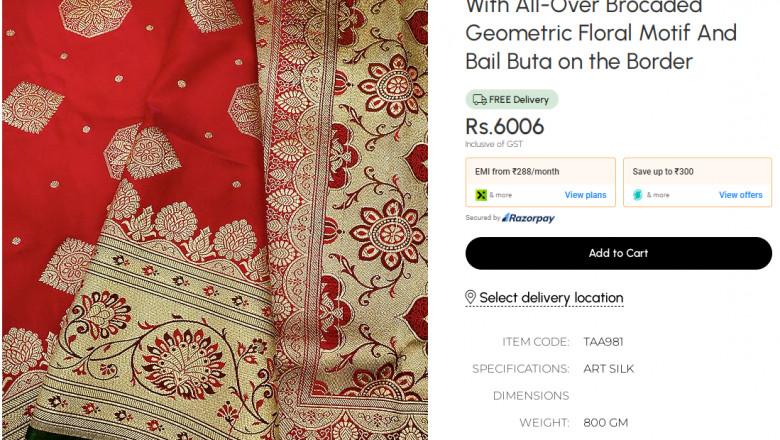
Task: Select delivery location
Action: 551,298
